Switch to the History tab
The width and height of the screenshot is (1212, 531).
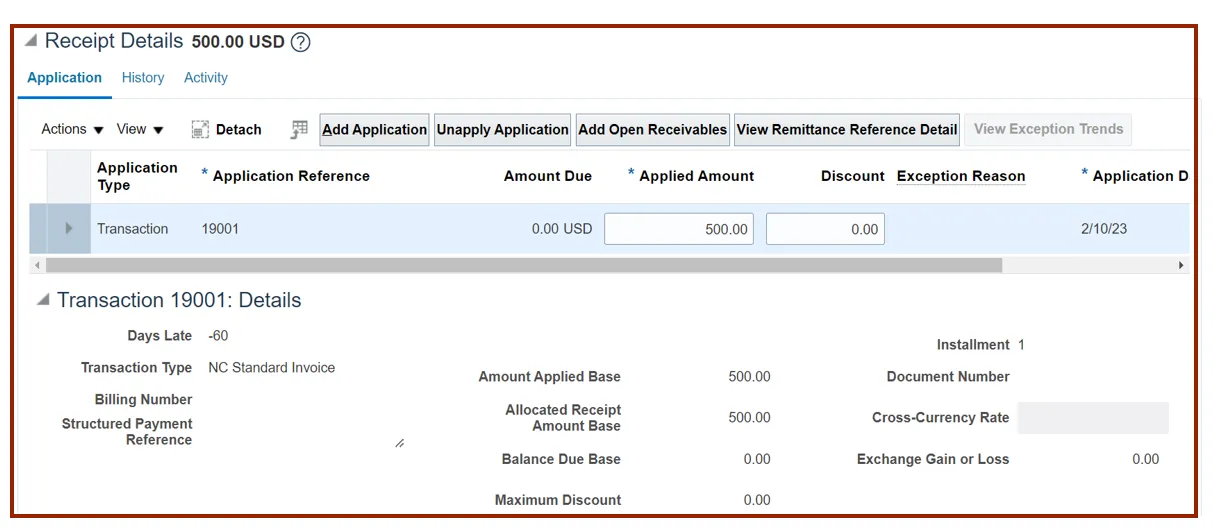pos(143,78)
